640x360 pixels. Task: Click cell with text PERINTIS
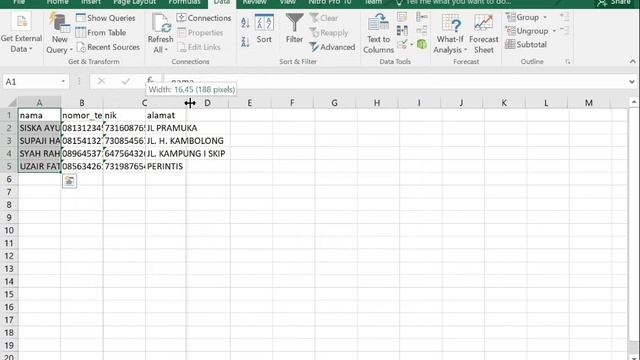166,167
